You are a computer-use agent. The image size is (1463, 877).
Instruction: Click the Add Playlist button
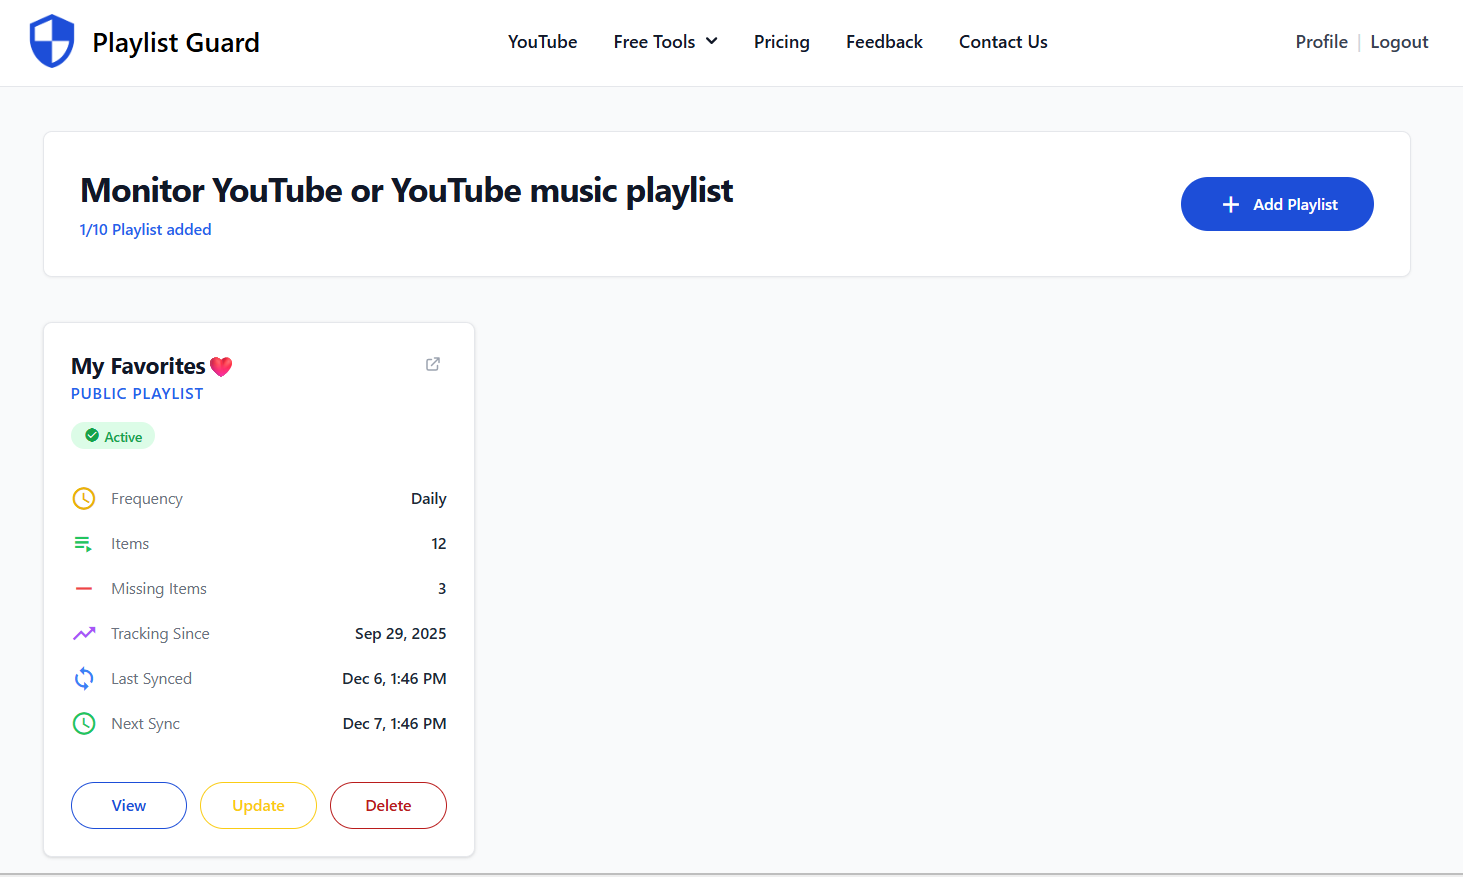coord(1277,204)
